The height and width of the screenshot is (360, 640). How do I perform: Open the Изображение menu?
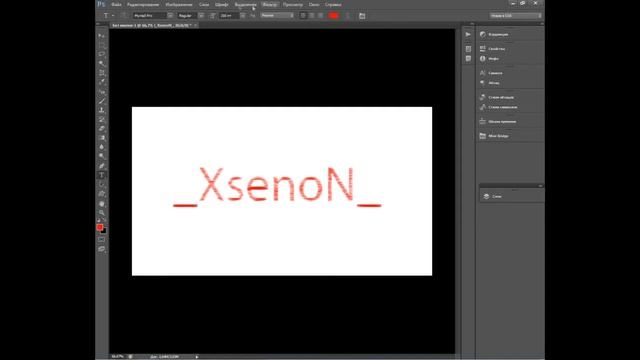tap(179, 4)
